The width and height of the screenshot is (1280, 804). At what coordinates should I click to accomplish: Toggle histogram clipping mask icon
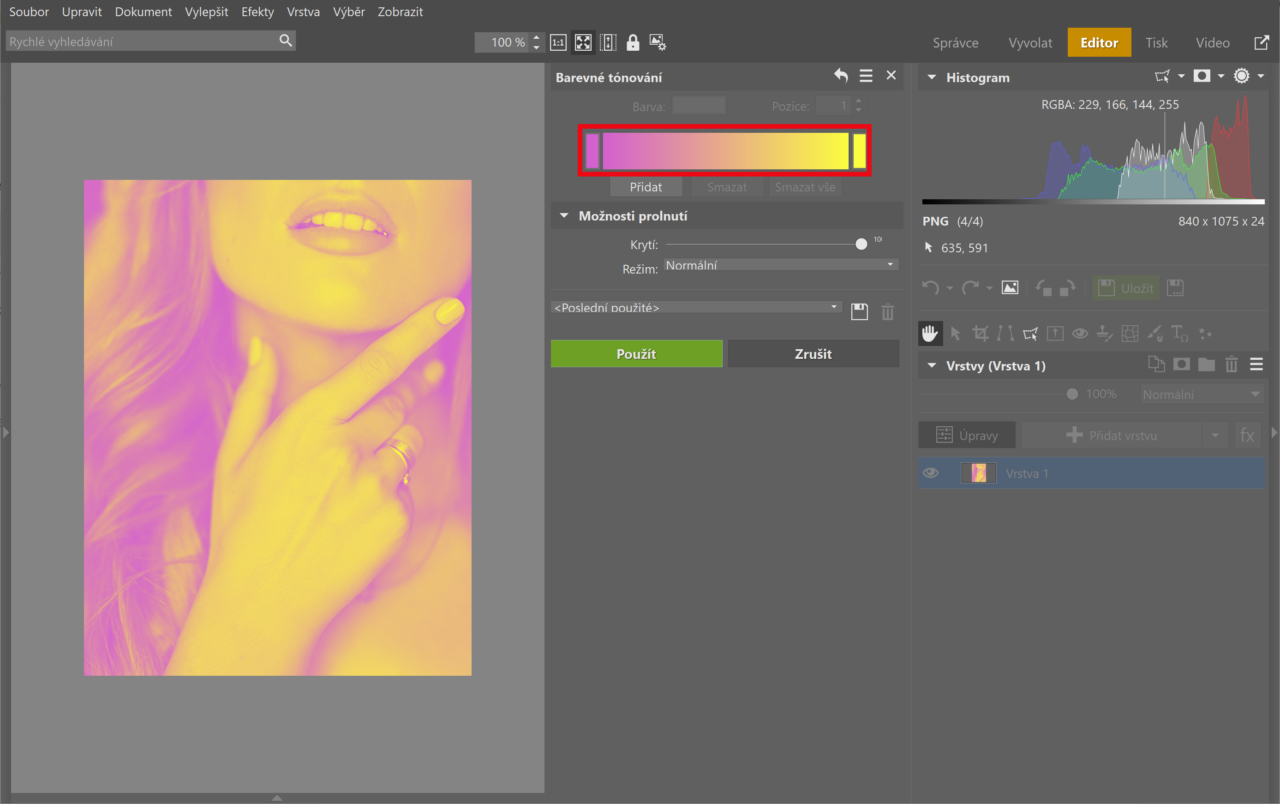(x=1202, y=76)
